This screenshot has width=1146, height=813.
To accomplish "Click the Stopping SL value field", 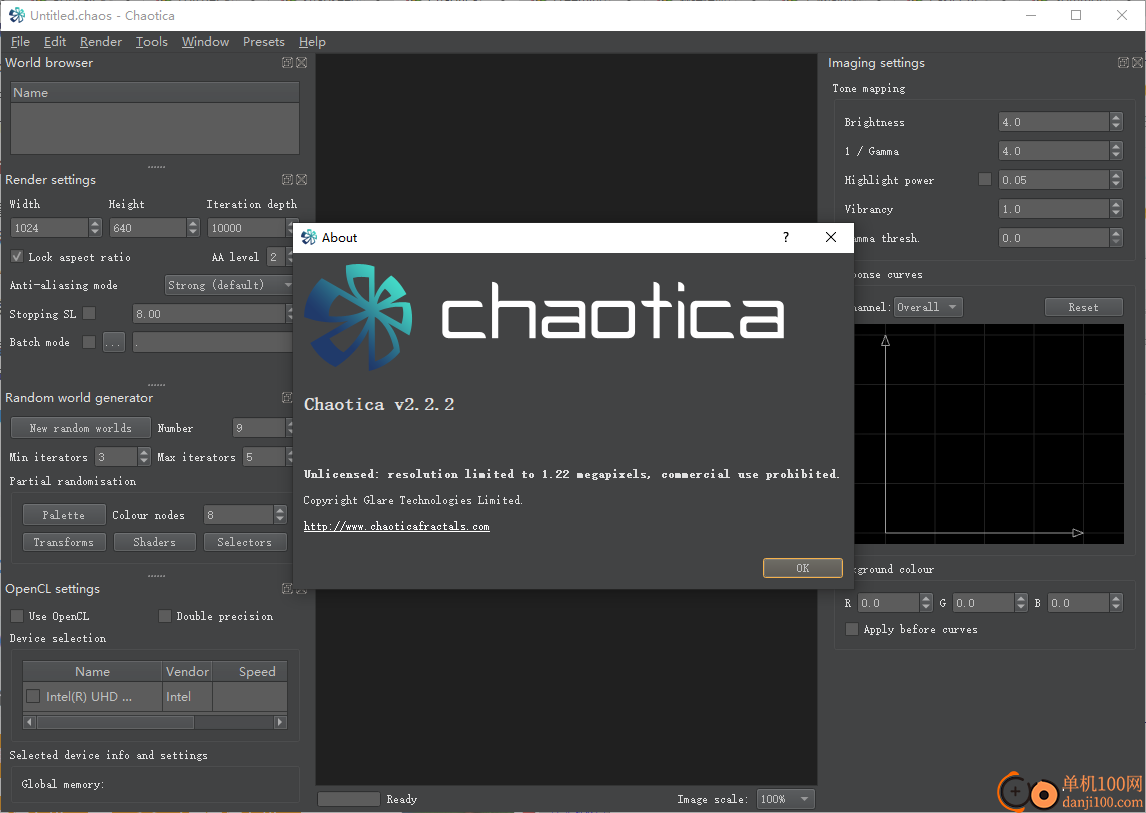I will click(x=209, y=314).
